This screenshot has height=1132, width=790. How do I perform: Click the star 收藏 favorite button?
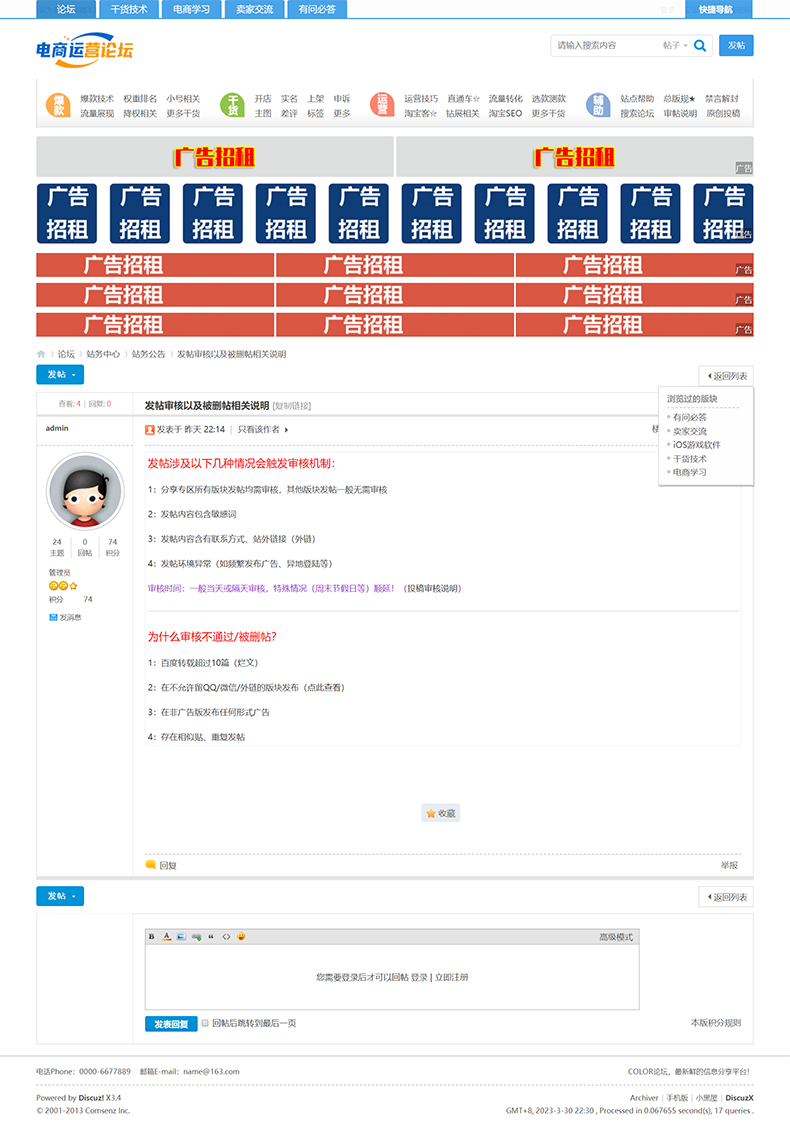pos(440,813)
